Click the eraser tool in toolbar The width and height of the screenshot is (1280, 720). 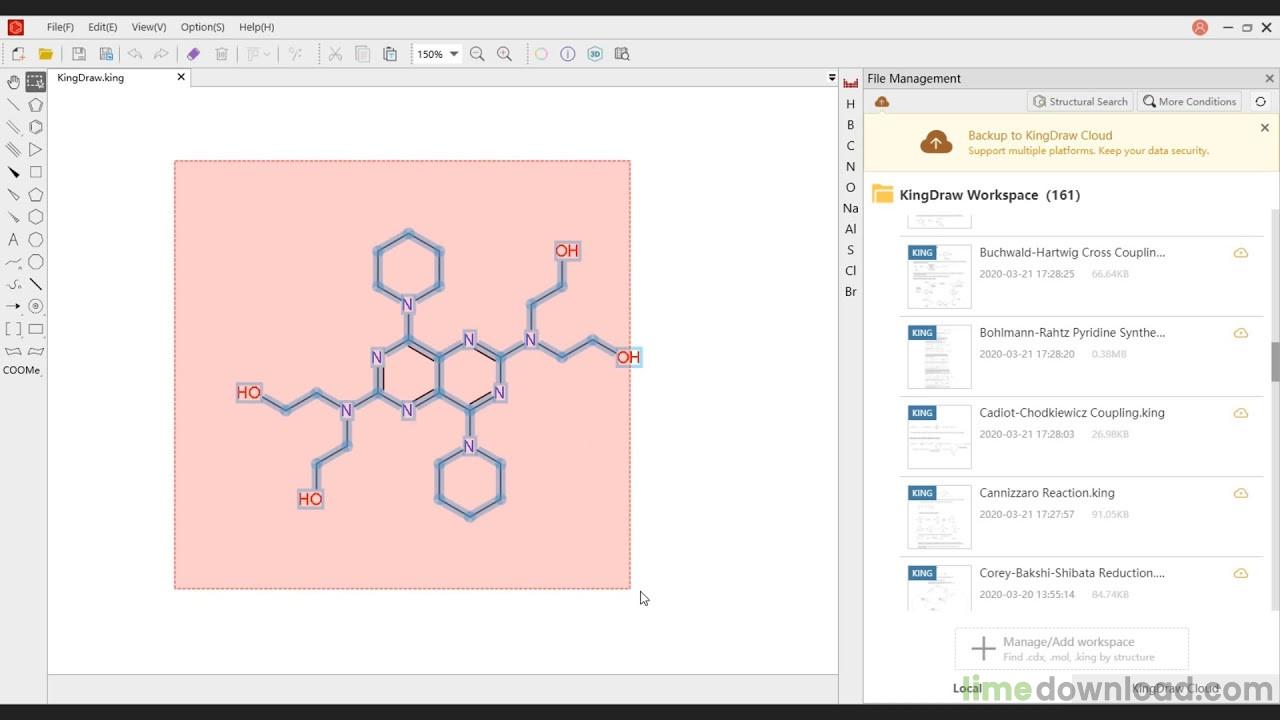pos(193,54)
